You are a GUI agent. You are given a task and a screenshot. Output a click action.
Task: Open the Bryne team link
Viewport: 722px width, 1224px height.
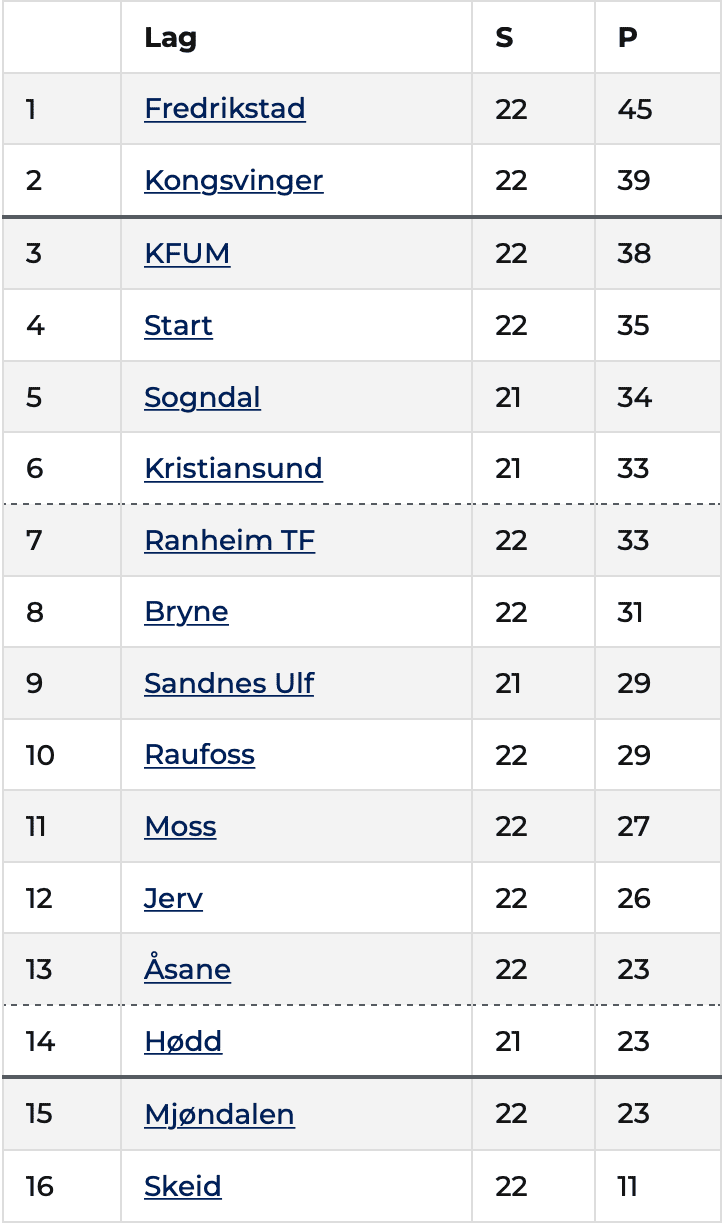coord(186,611)
